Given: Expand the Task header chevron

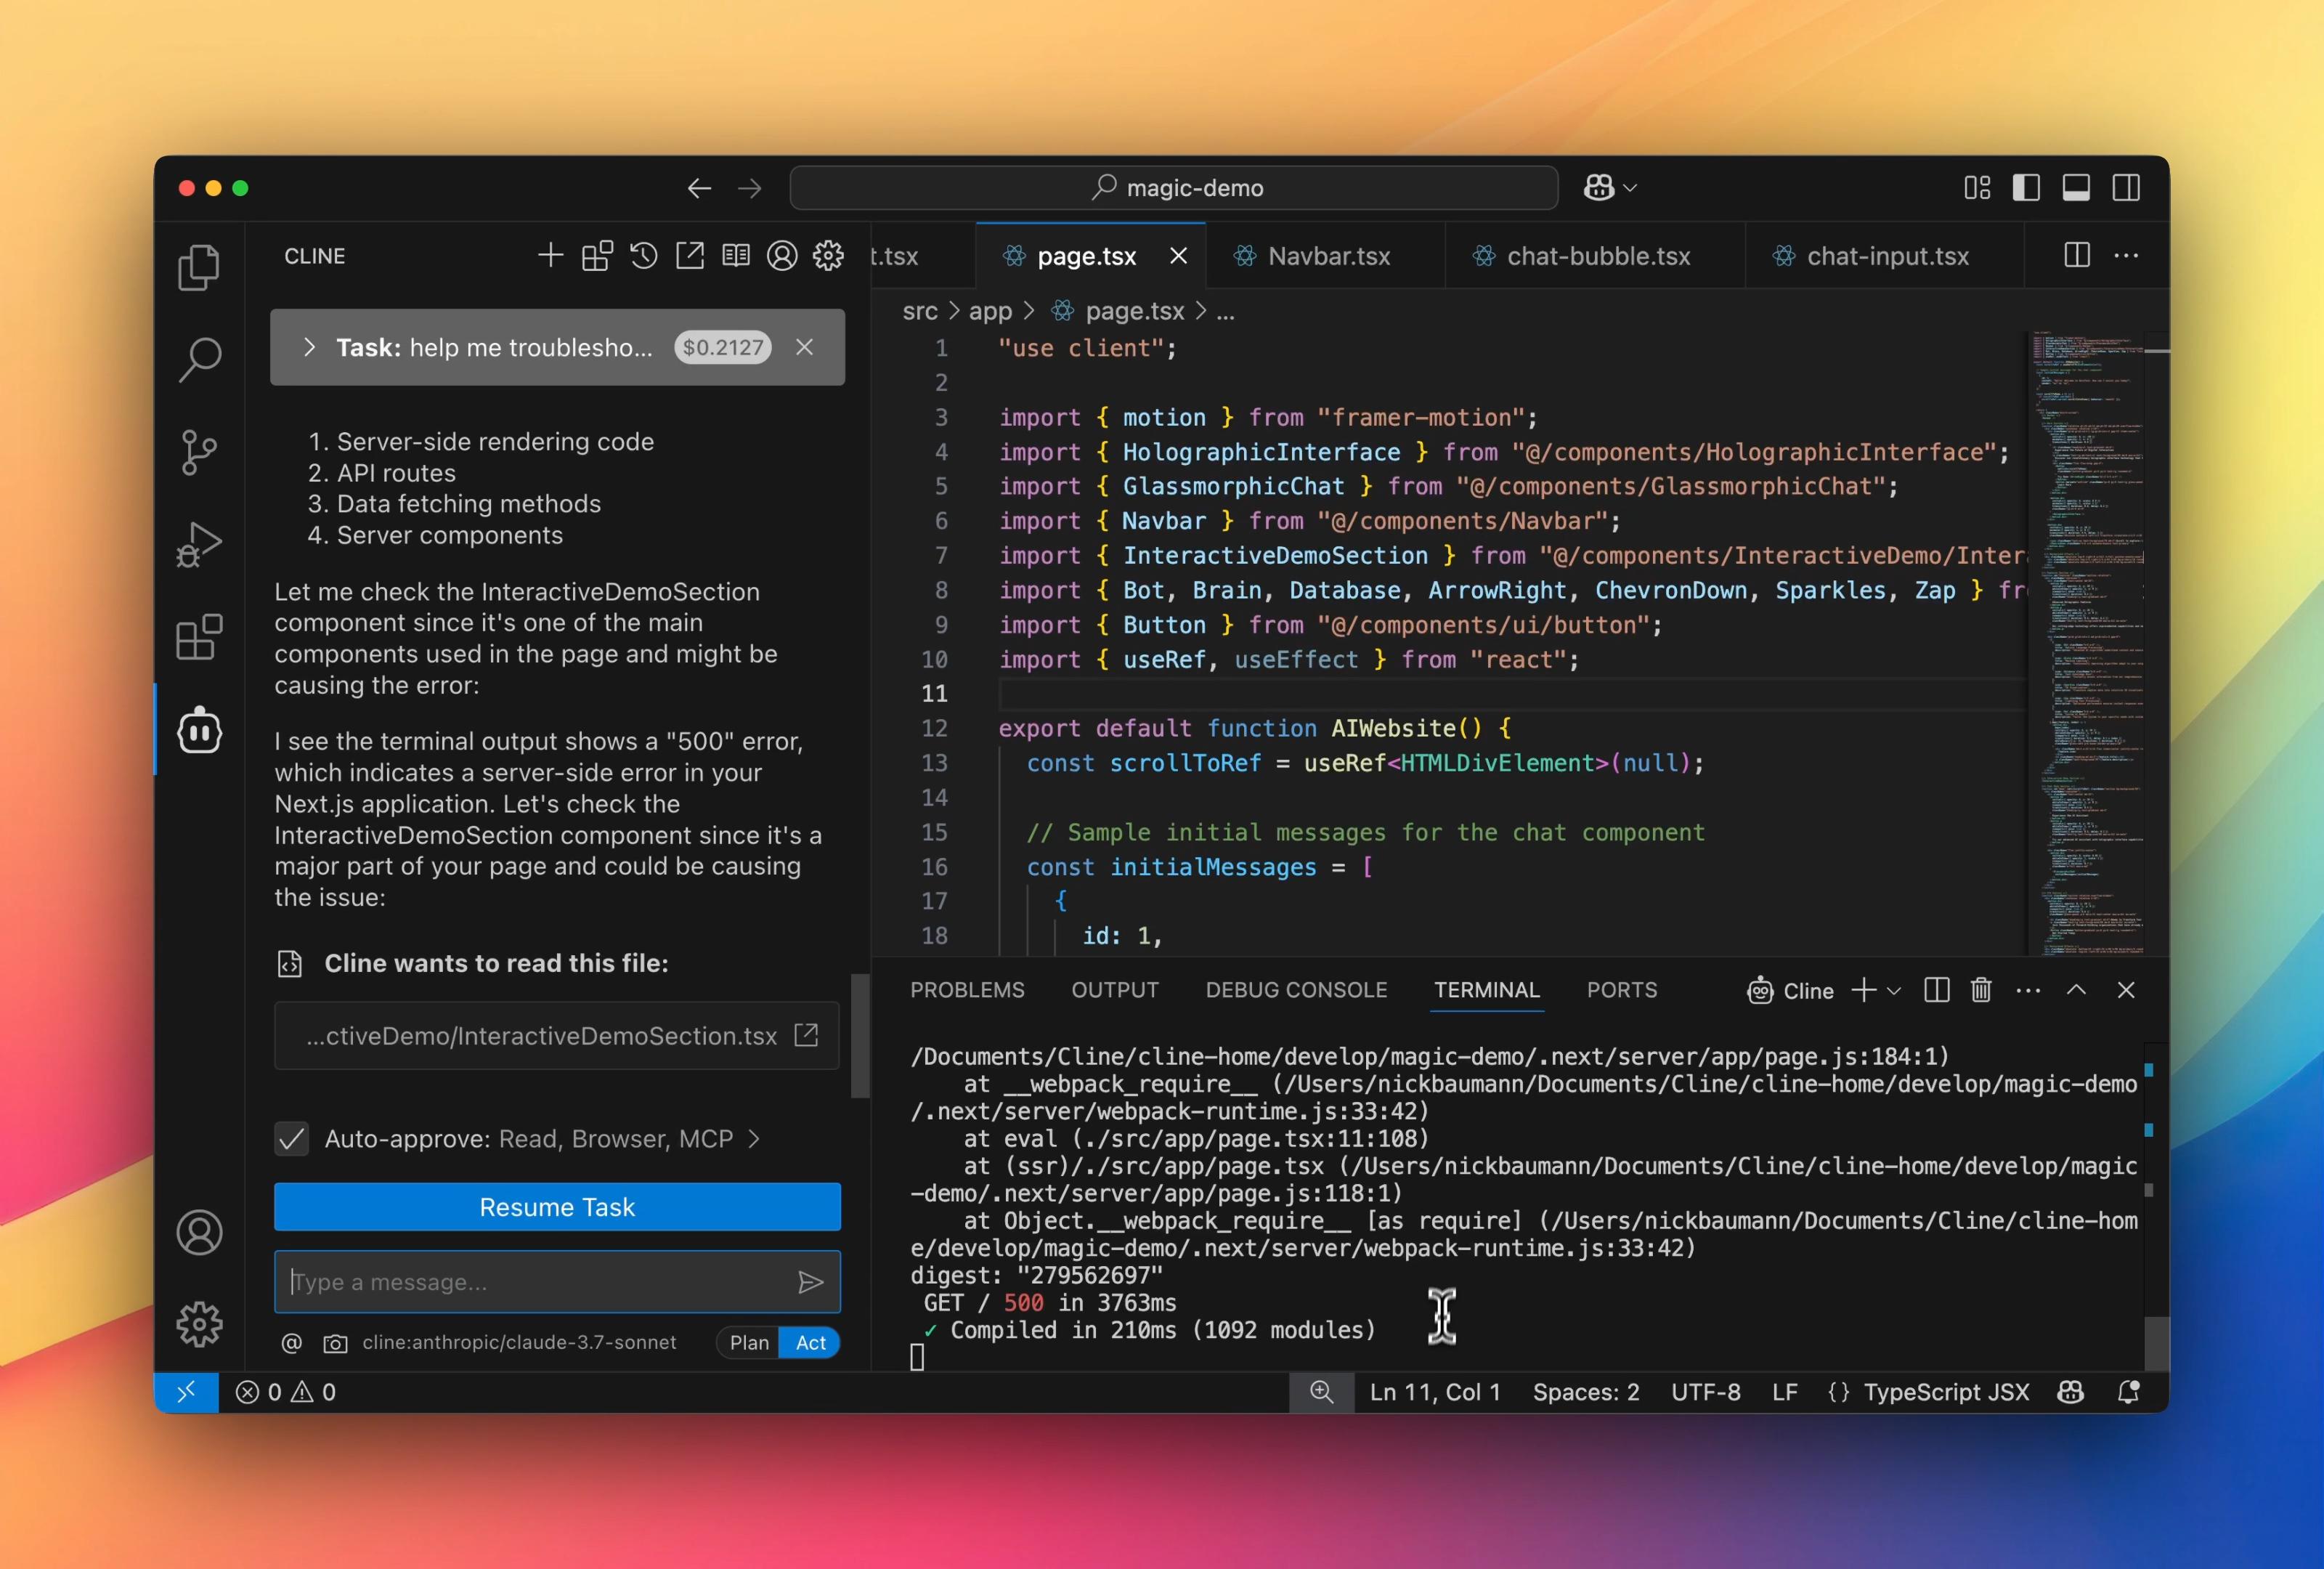Looking at the screenshot, I should [x=310, y=347].
